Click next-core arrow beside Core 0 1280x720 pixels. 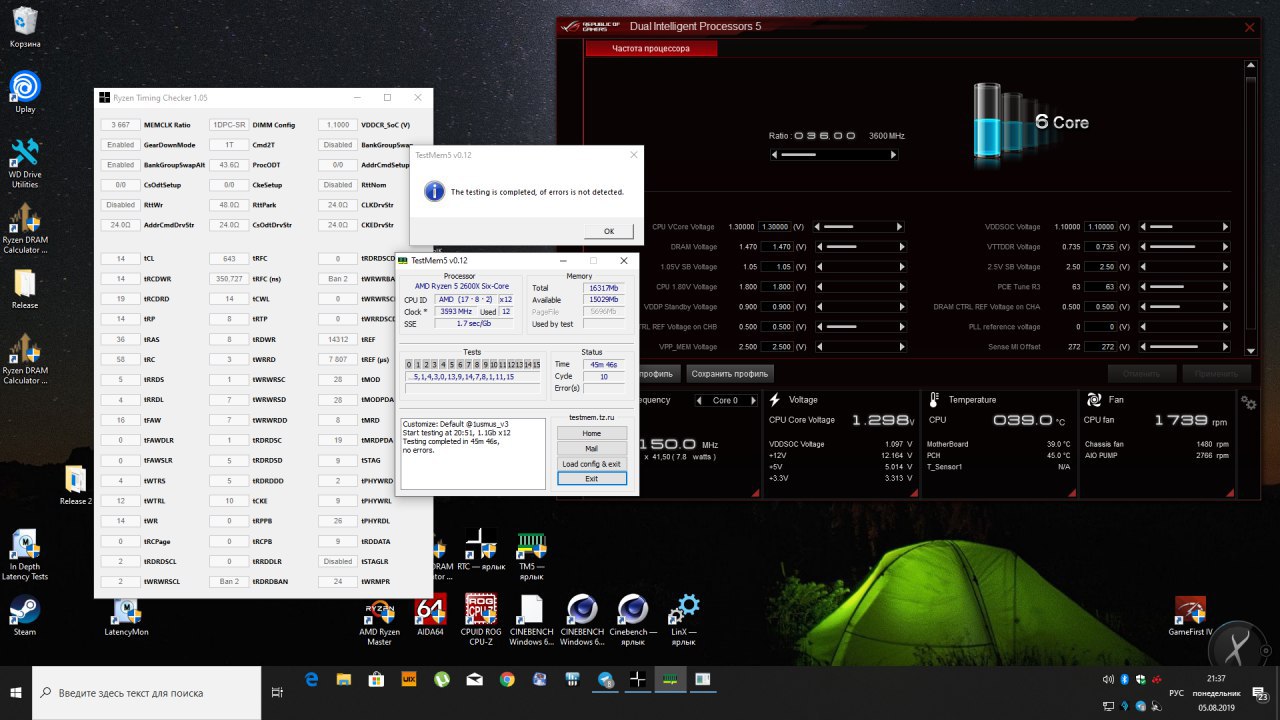click(753, 400)
